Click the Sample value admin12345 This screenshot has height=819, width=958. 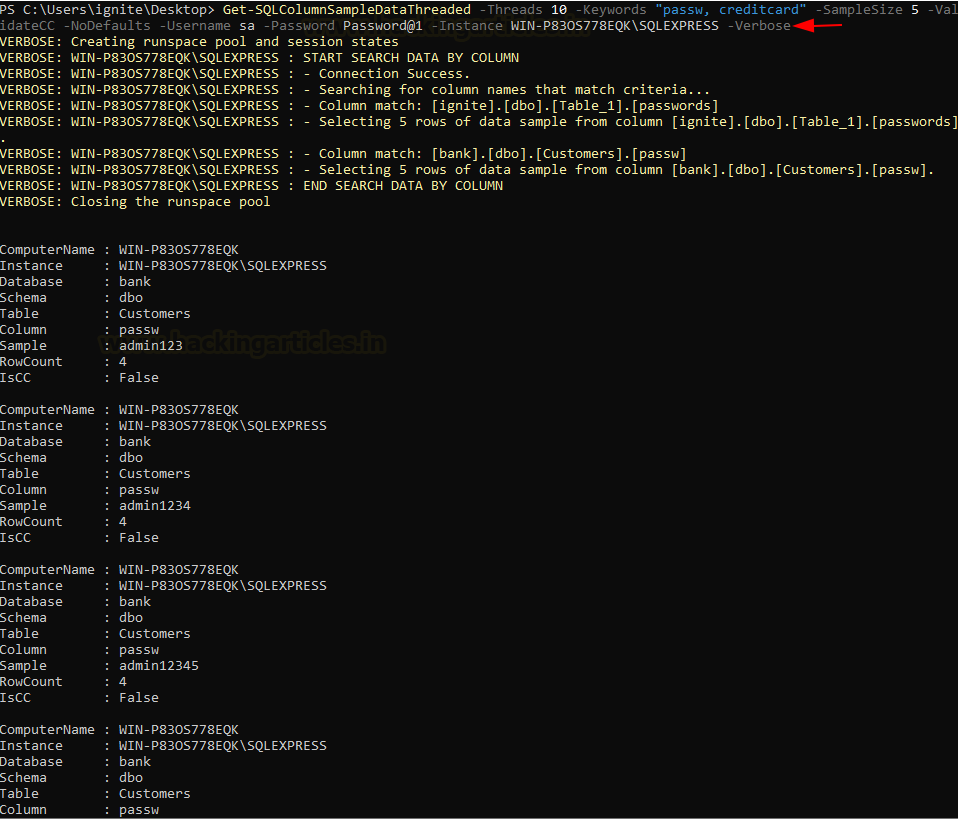159,666
